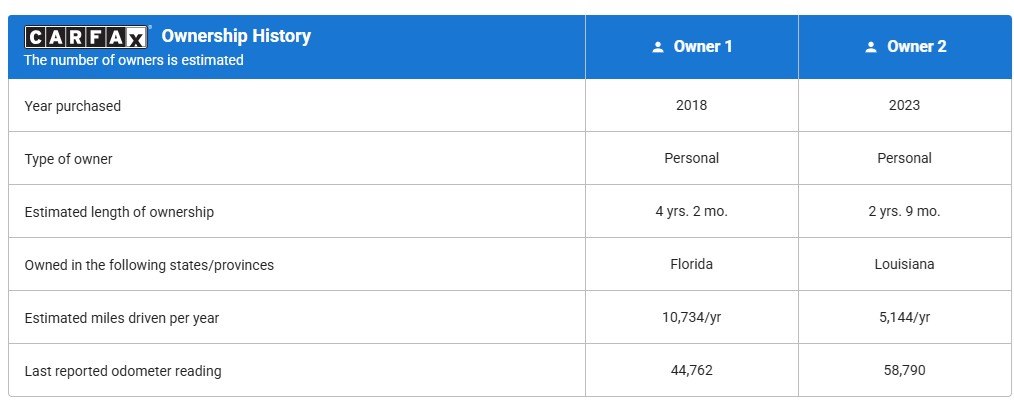Click the states/provinces row label

(x=149, y=265)
